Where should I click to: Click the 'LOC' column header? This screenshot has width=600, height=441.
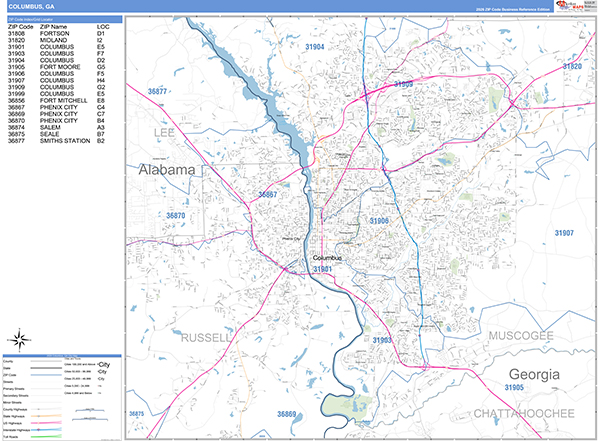click(x=103, y=27)
